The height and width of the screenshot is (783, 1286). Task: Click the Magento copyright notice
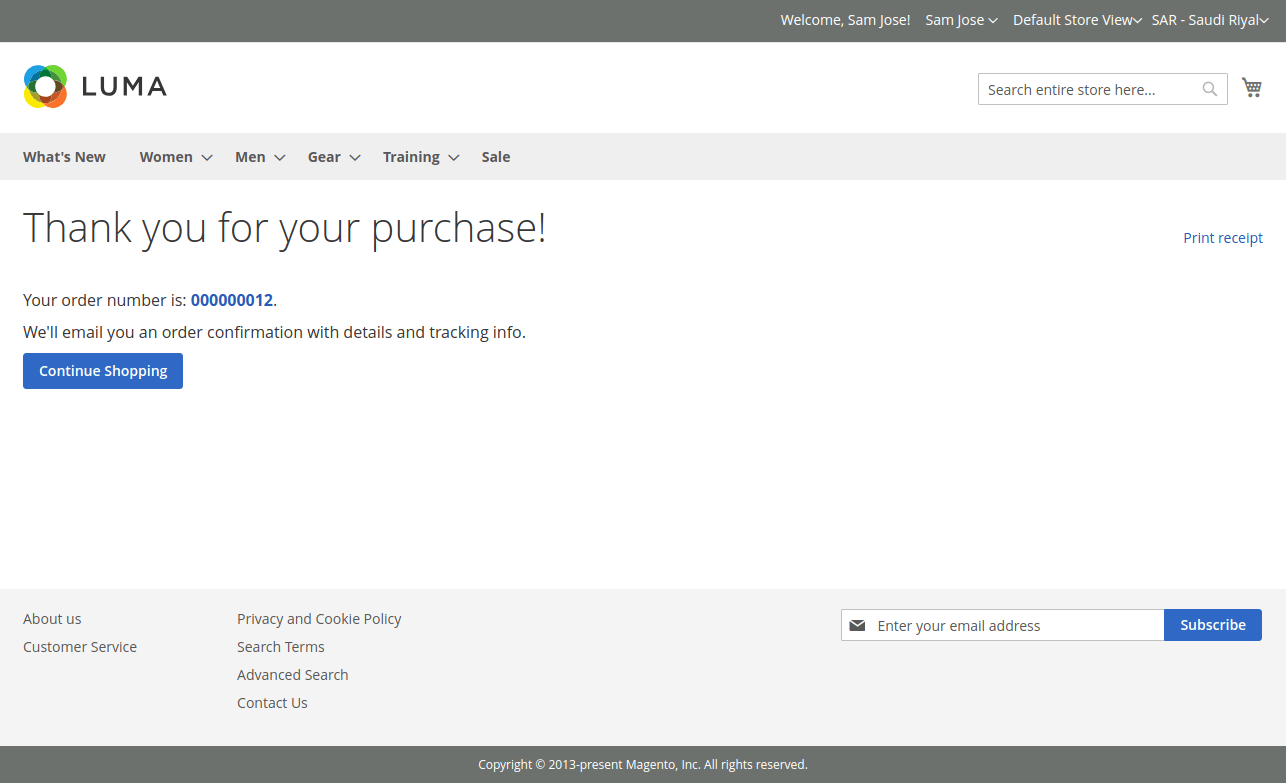click(x=643, y=765)
